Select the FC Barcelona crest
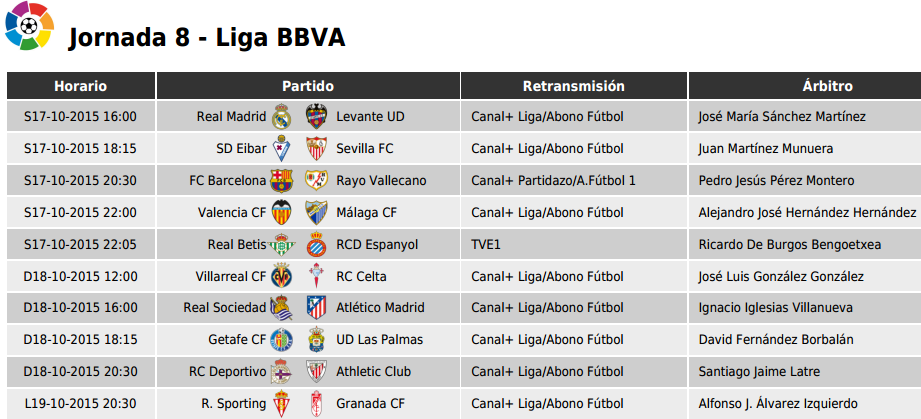 click(281, 180)
